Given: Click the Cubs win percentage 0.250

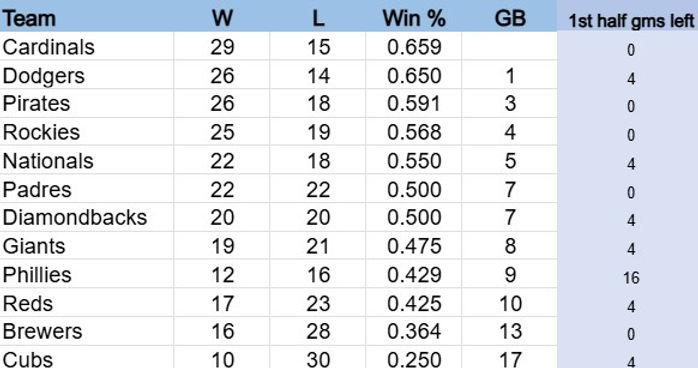Looking at the screenshot, I should click(414, 359).
